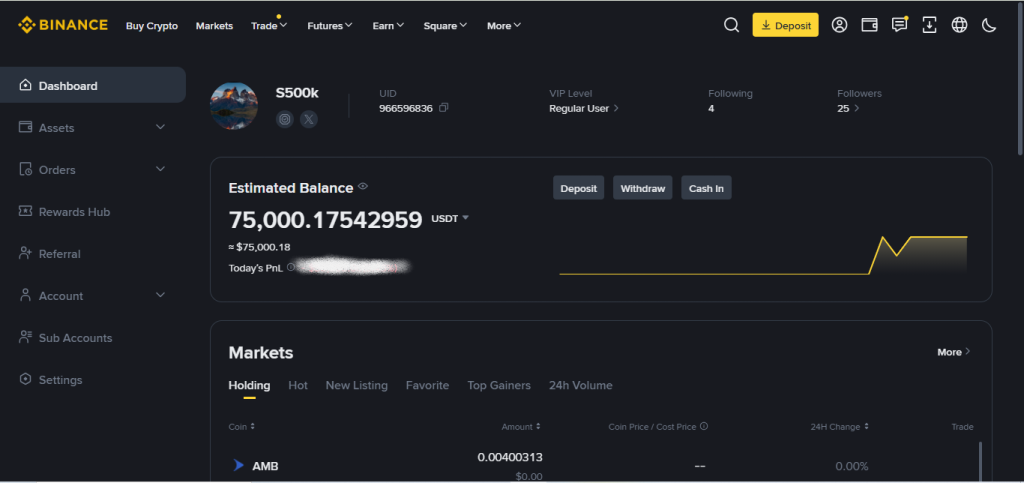Sort holdings by the Amount column header
Viewport: 1024px width, 483px height.
tap(520, 427)
